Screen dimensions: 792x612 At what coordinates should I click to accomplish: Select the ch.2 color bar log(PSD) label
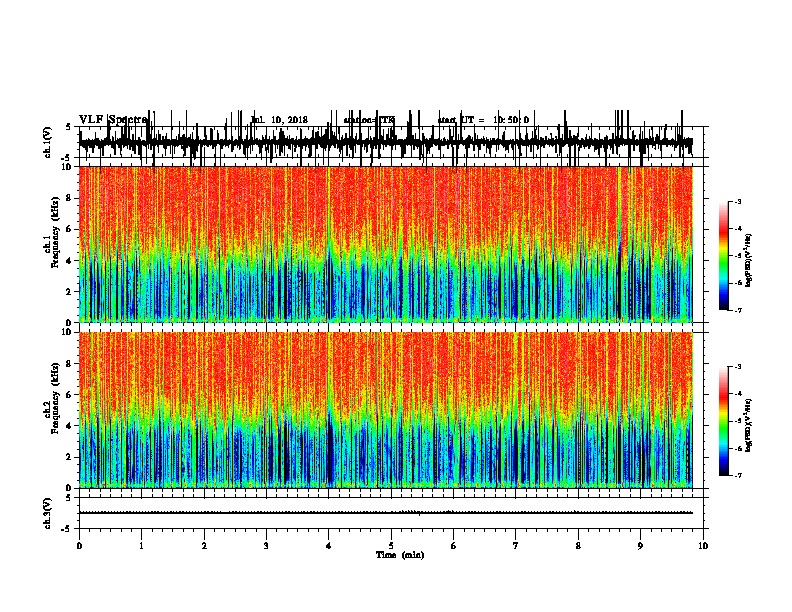coord(748,425)
